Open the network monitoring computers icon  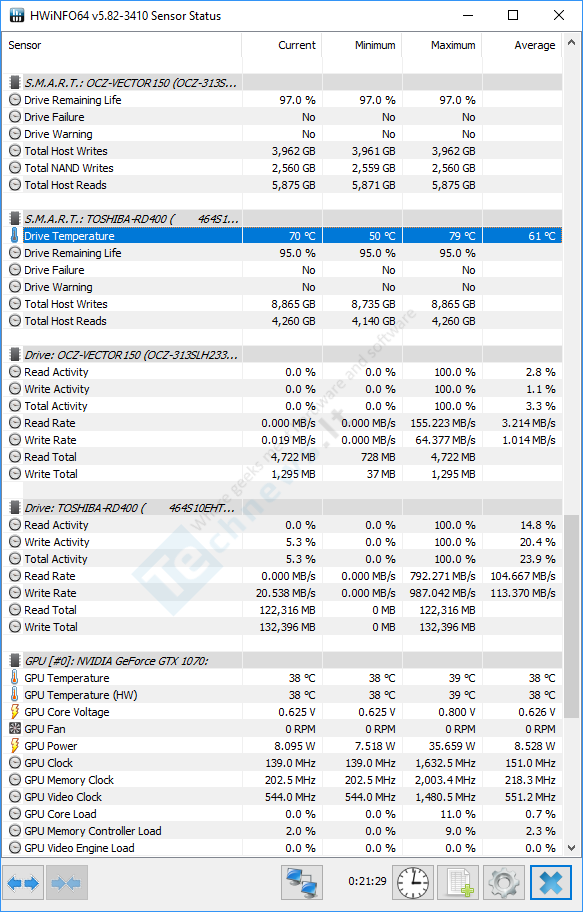302,884
